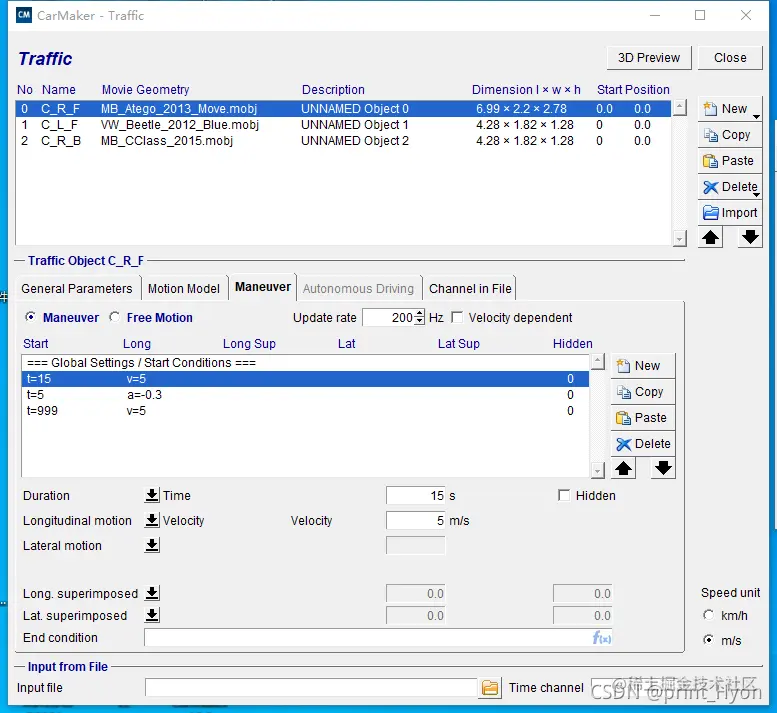777x713 pixels.
Task: Open end condition f(x) function editor
Action: tap(602, 638)
